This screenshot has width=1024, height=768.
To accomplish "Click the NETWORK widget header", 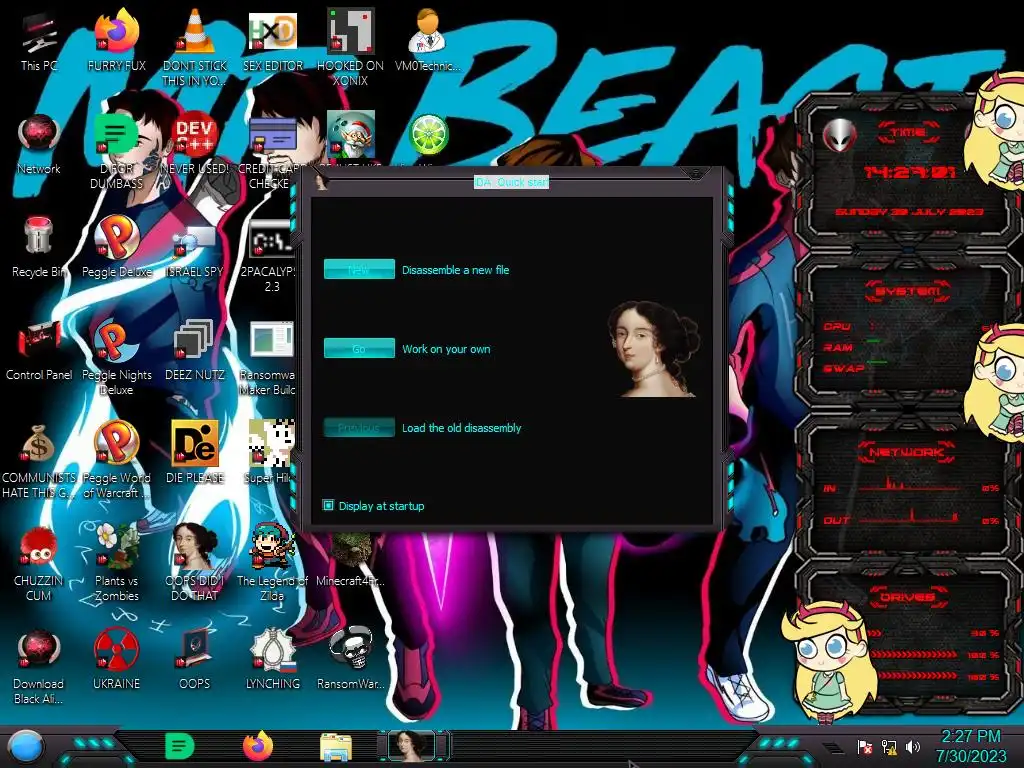I will [x=907, y=452].
